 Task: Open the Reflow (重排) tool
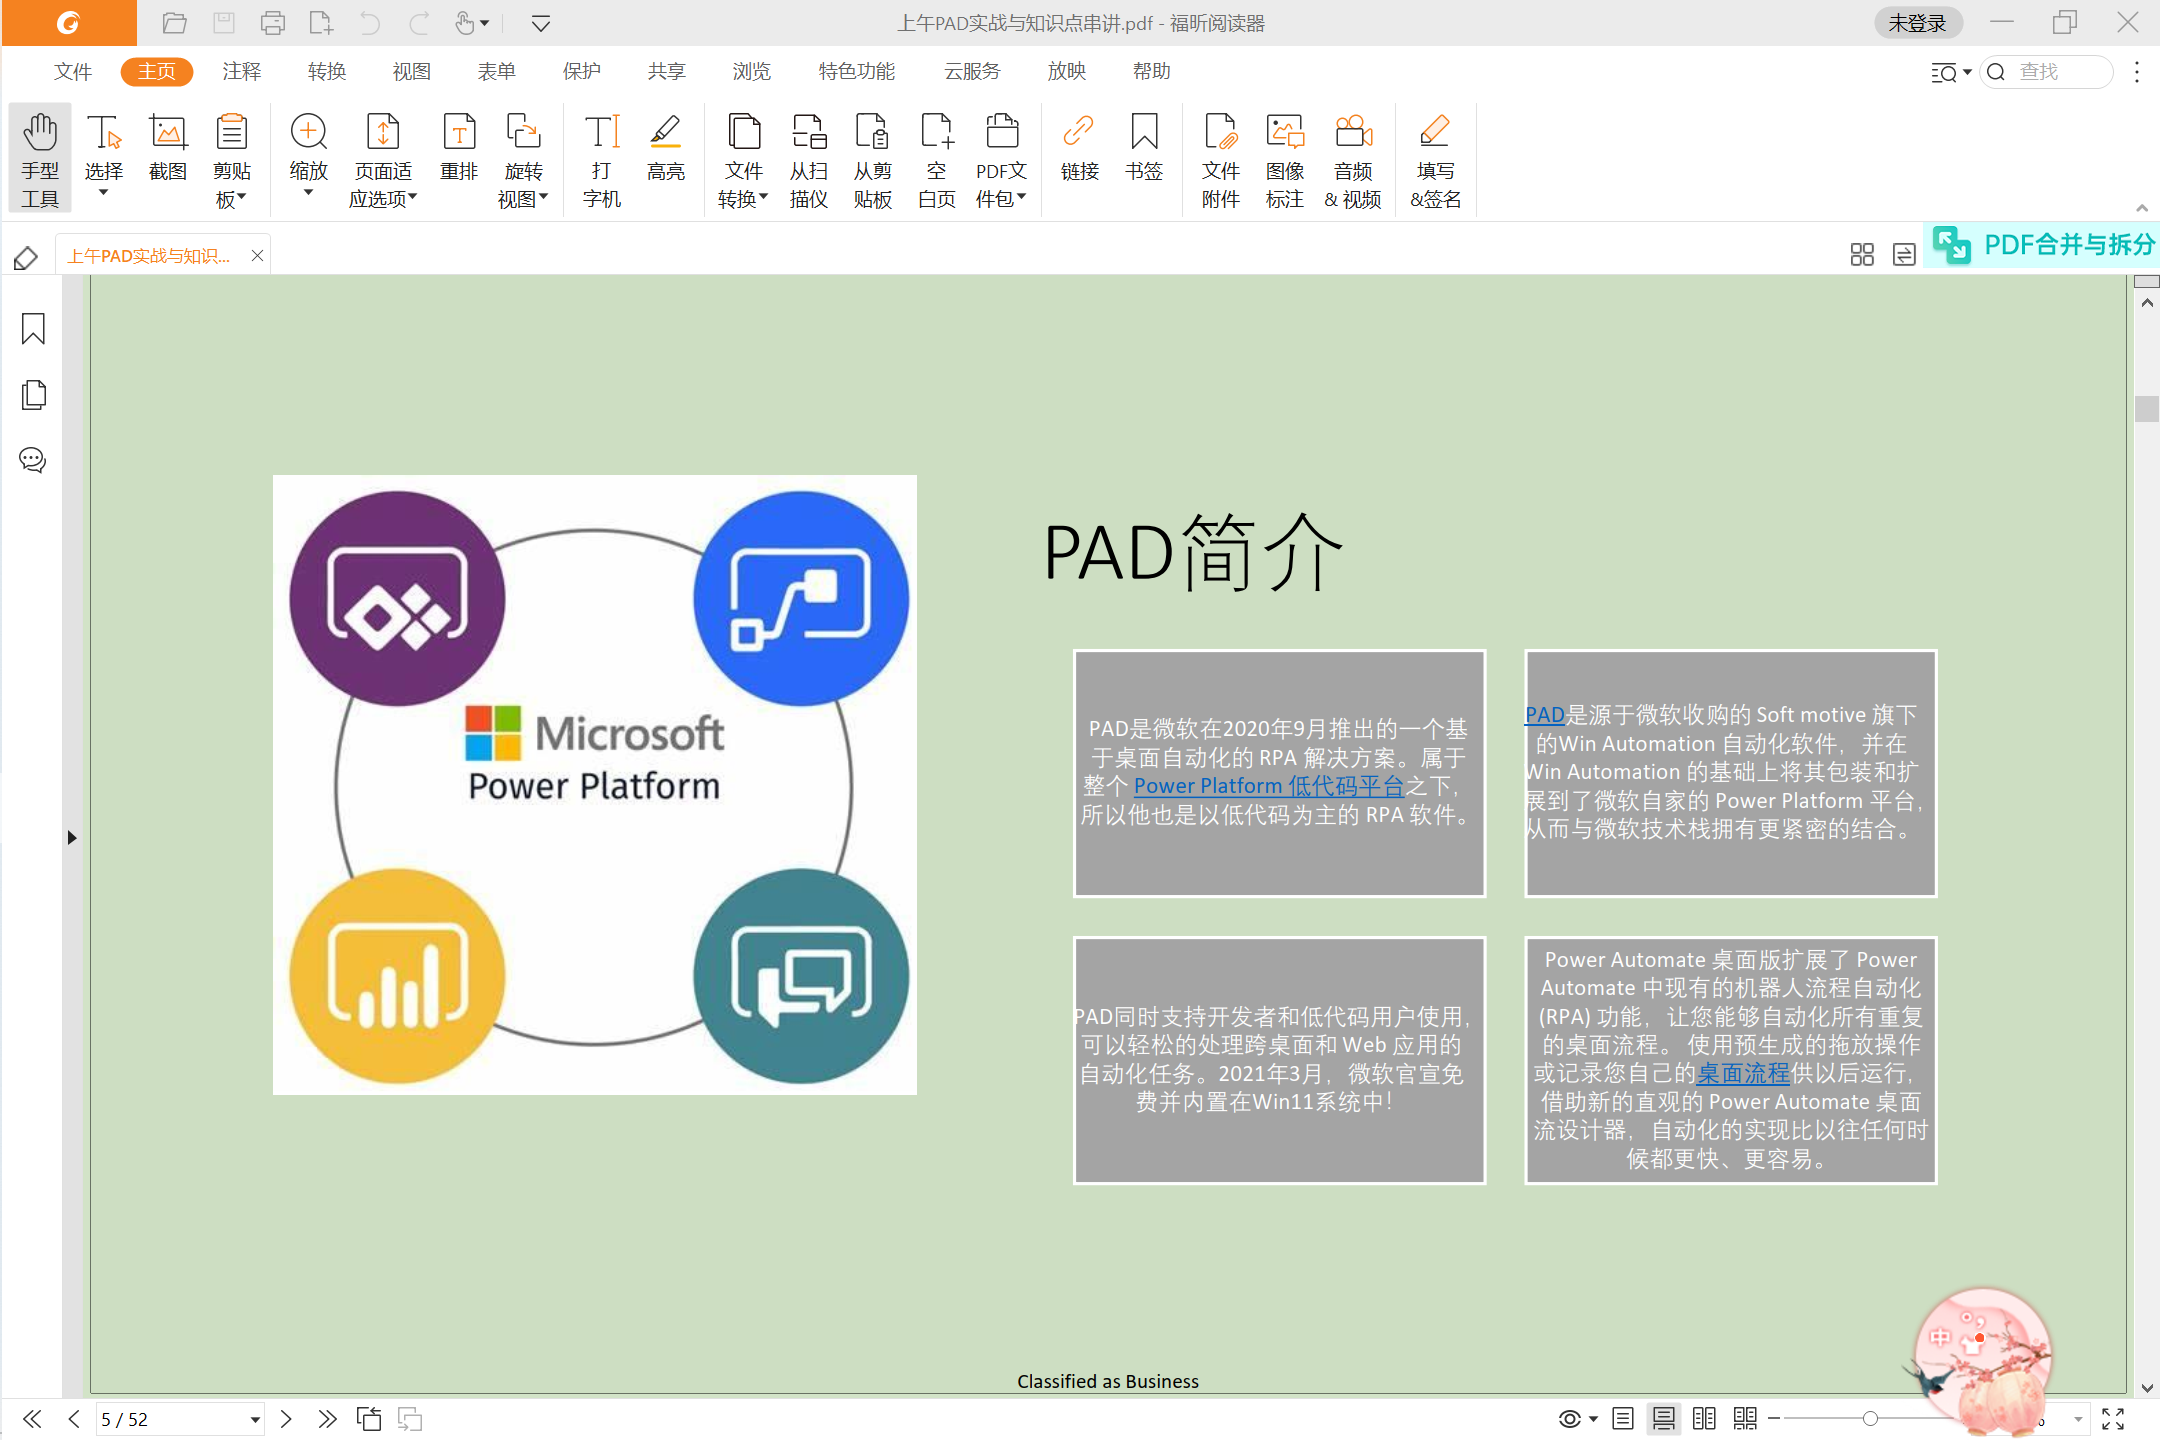[x=459, y=147]
